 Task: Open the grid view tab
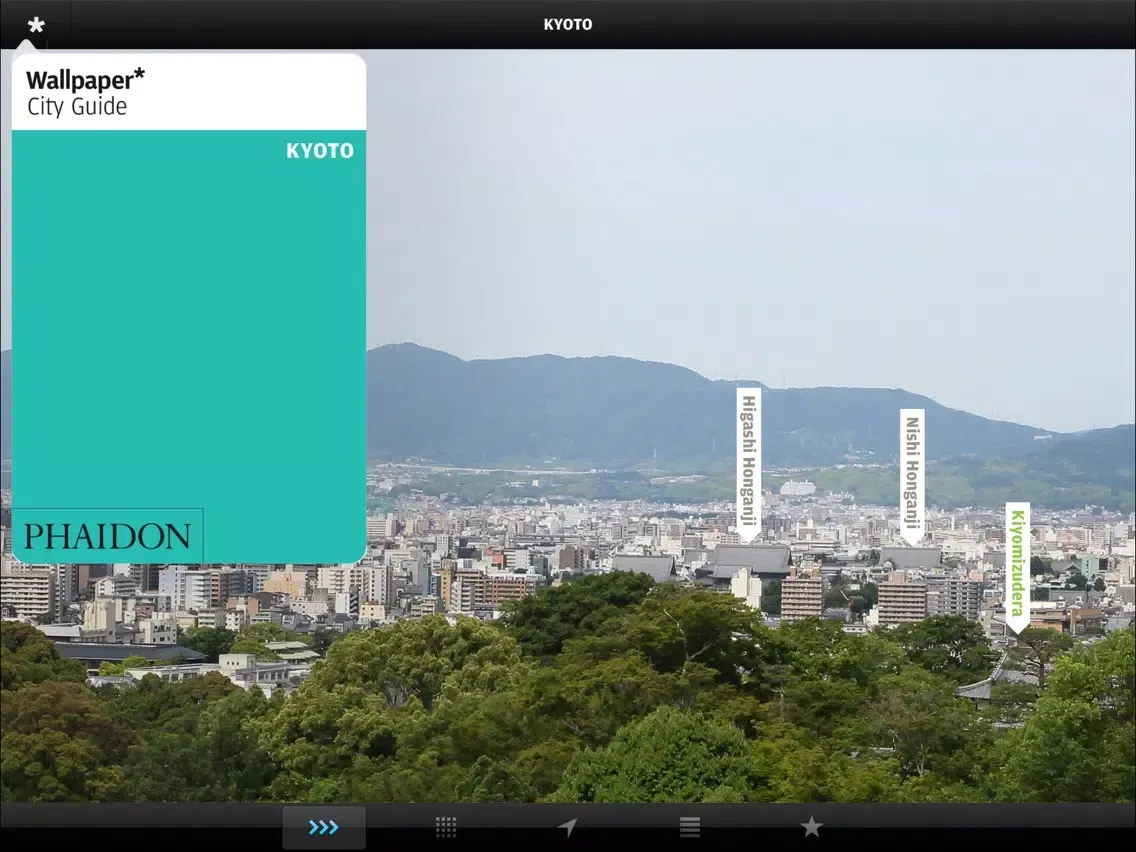(x=446, y=827)
